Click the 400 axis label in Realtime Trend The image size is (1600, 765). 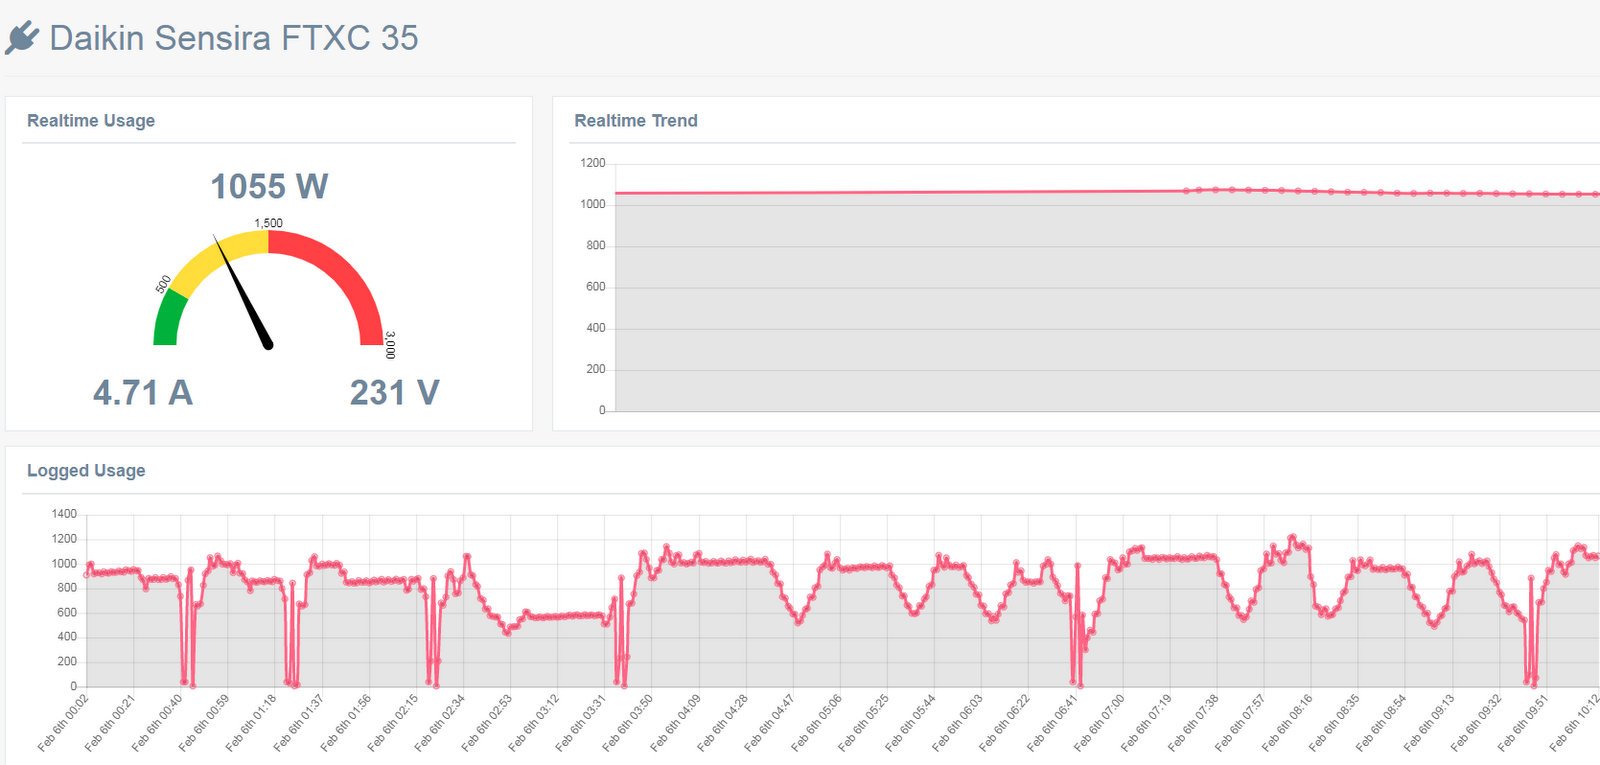pyautogui.click(x=596, y=328)
